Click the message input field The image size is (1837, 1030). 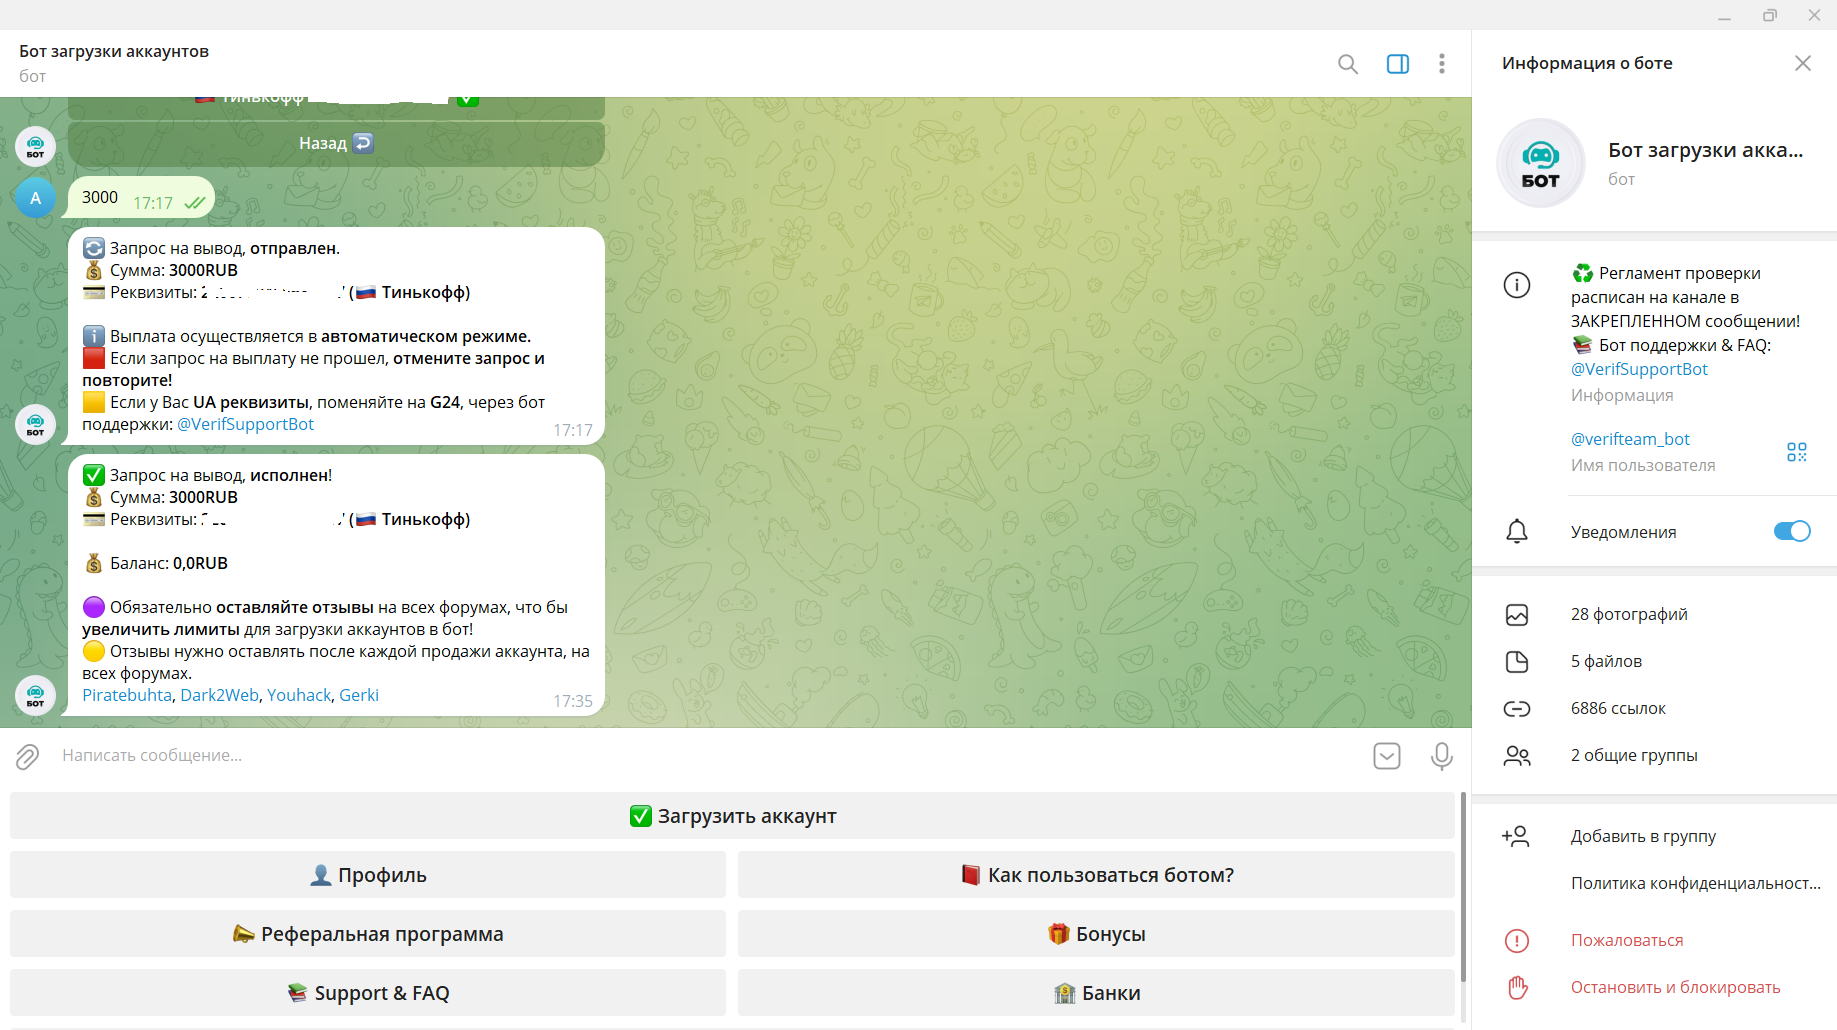coord(700,756)
